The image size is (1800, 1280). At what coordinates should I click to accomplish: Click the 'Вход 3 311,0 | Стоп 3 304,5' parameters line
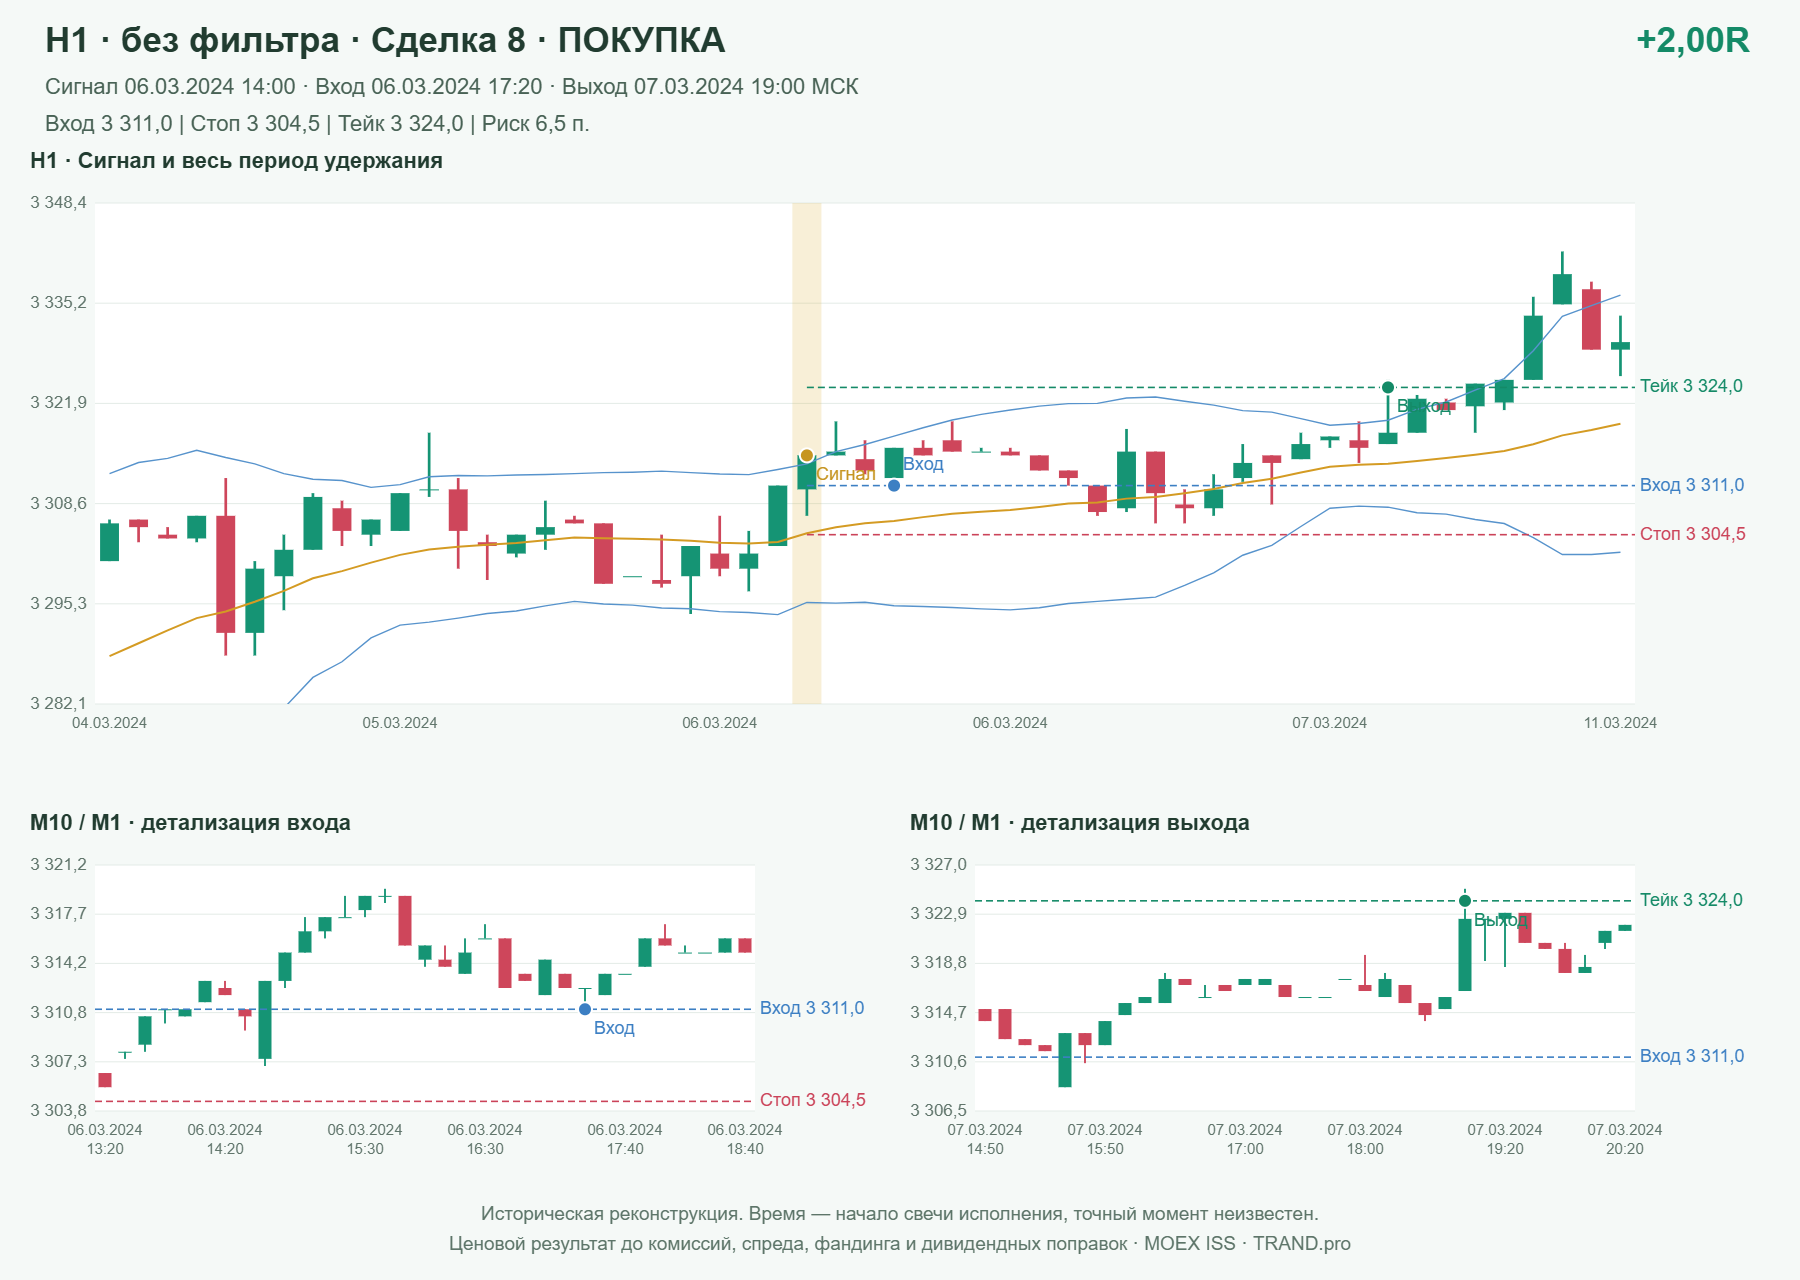[317, 124]
